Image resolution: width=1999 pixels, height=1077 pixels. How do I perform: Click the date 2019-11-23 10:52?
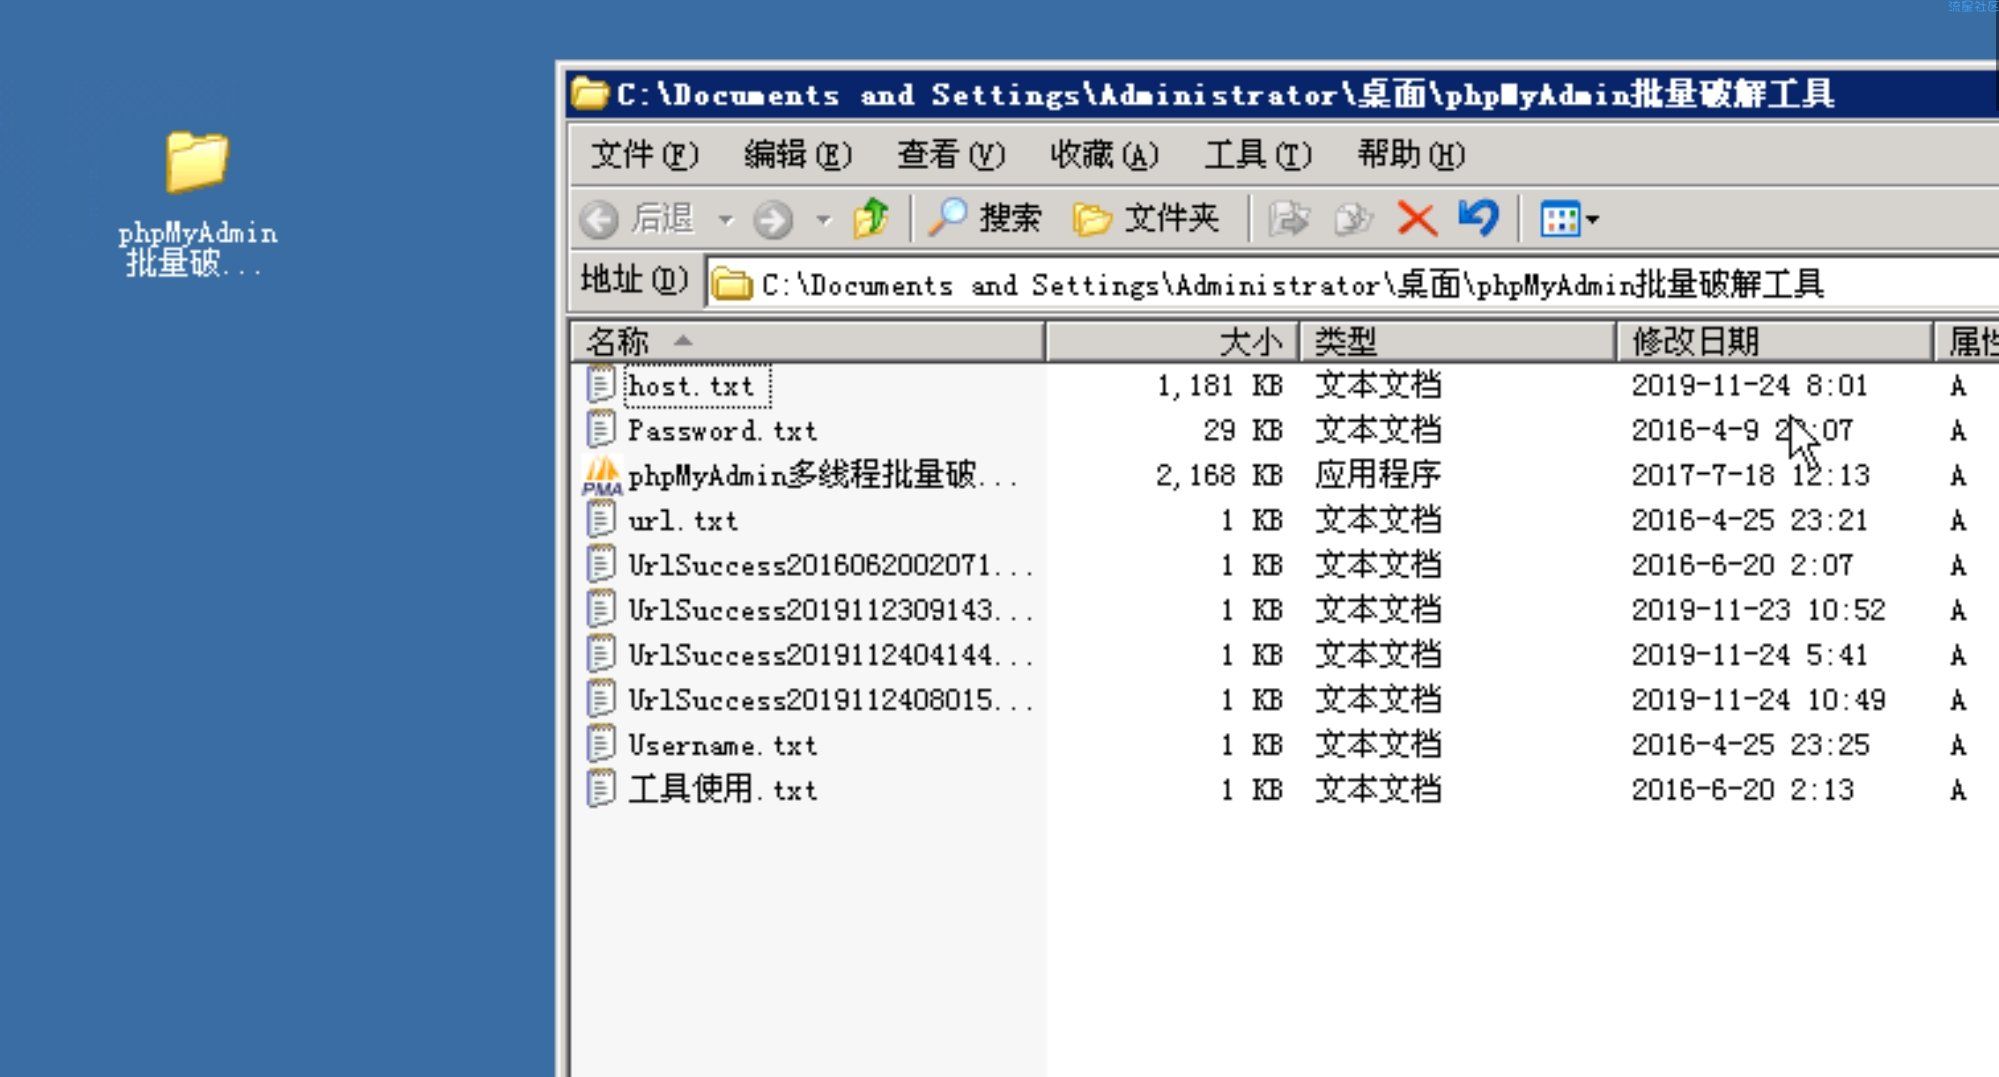(x=1758, y=611)
